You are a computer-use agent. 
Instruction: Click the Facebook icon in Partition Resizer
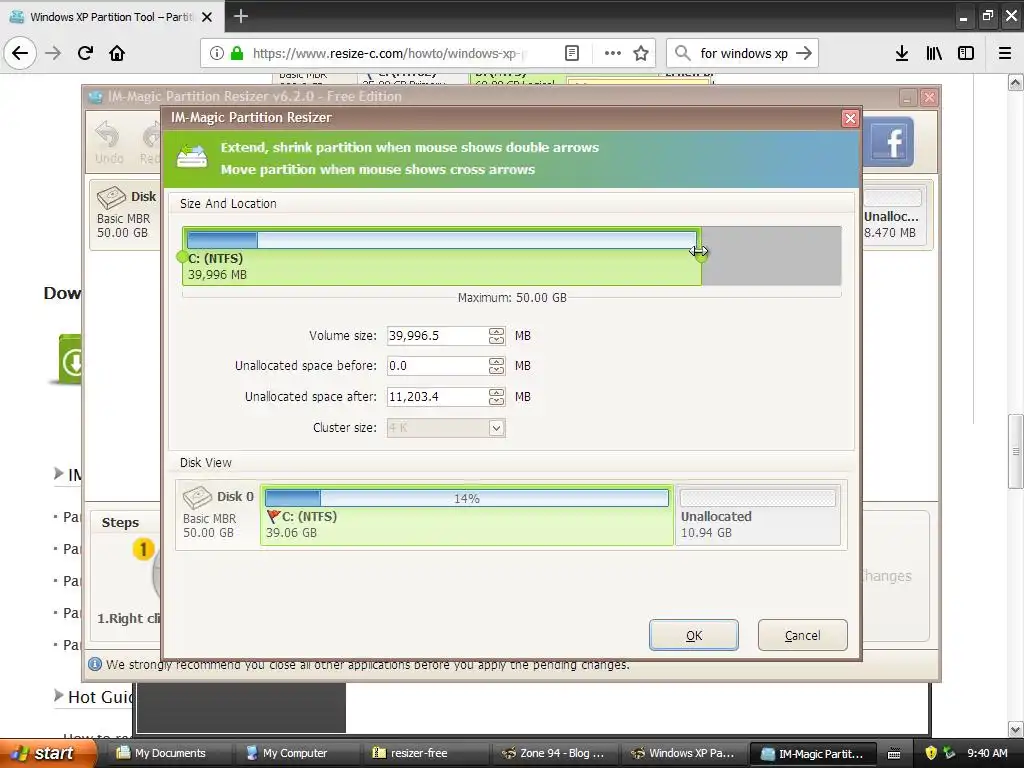pyautogui.click(x=889, y=142)
